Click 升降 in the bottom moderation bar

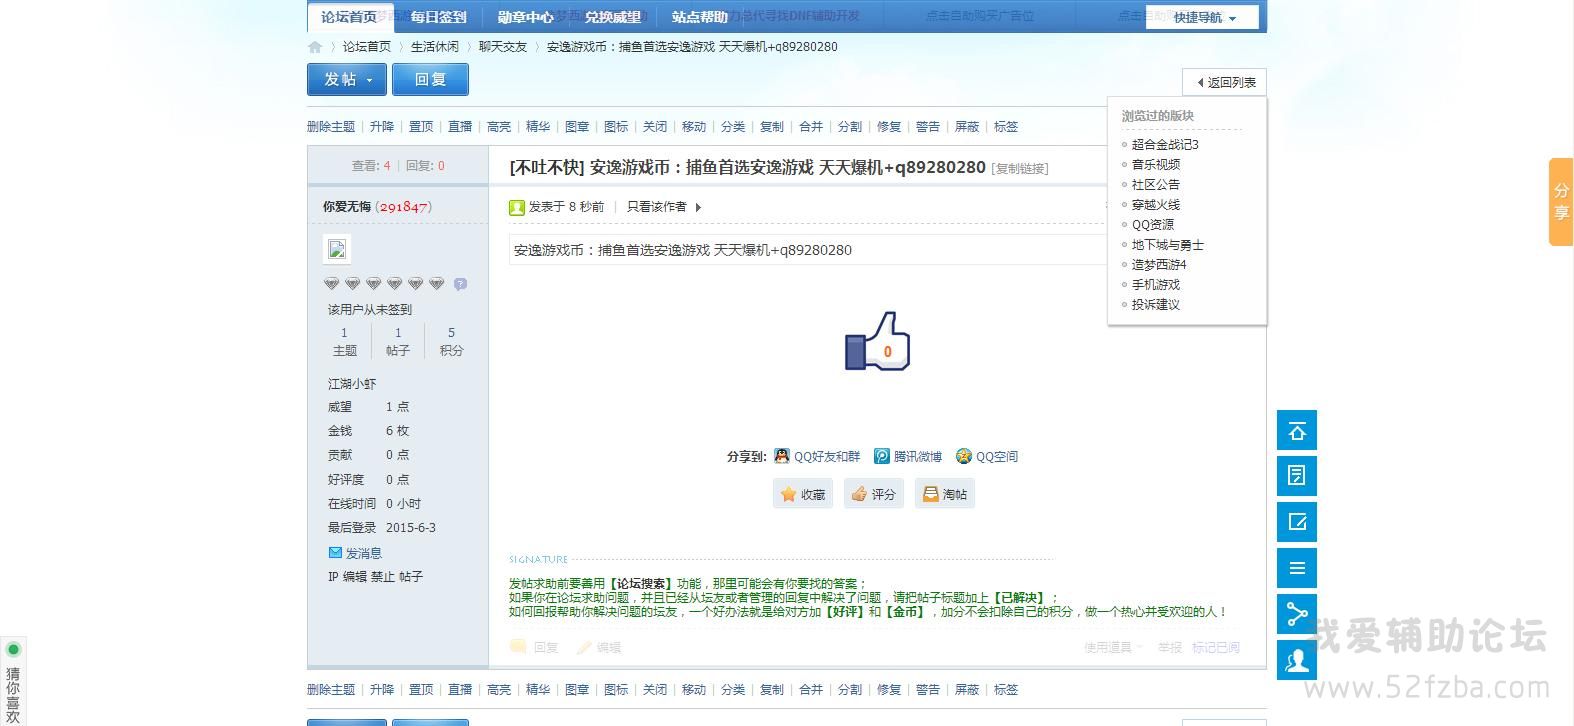382,690
